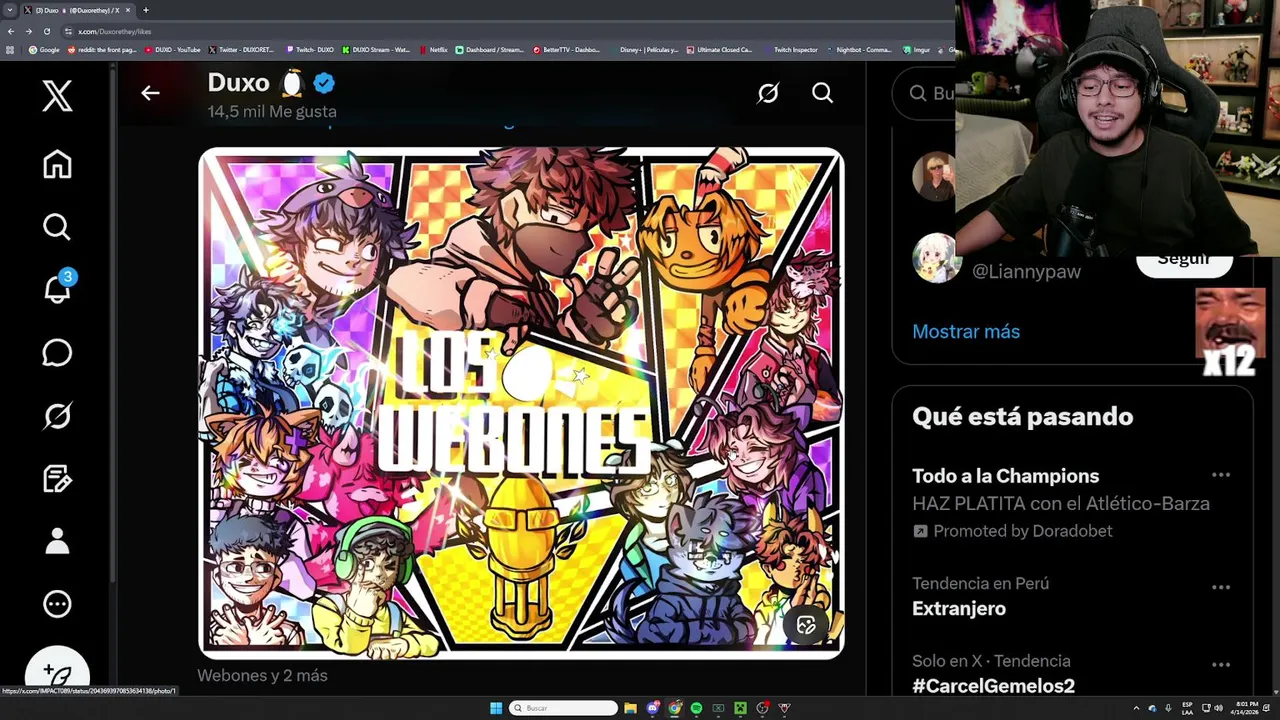Open BetterTTV Dashboard bookmark

(x=566, y=49)
